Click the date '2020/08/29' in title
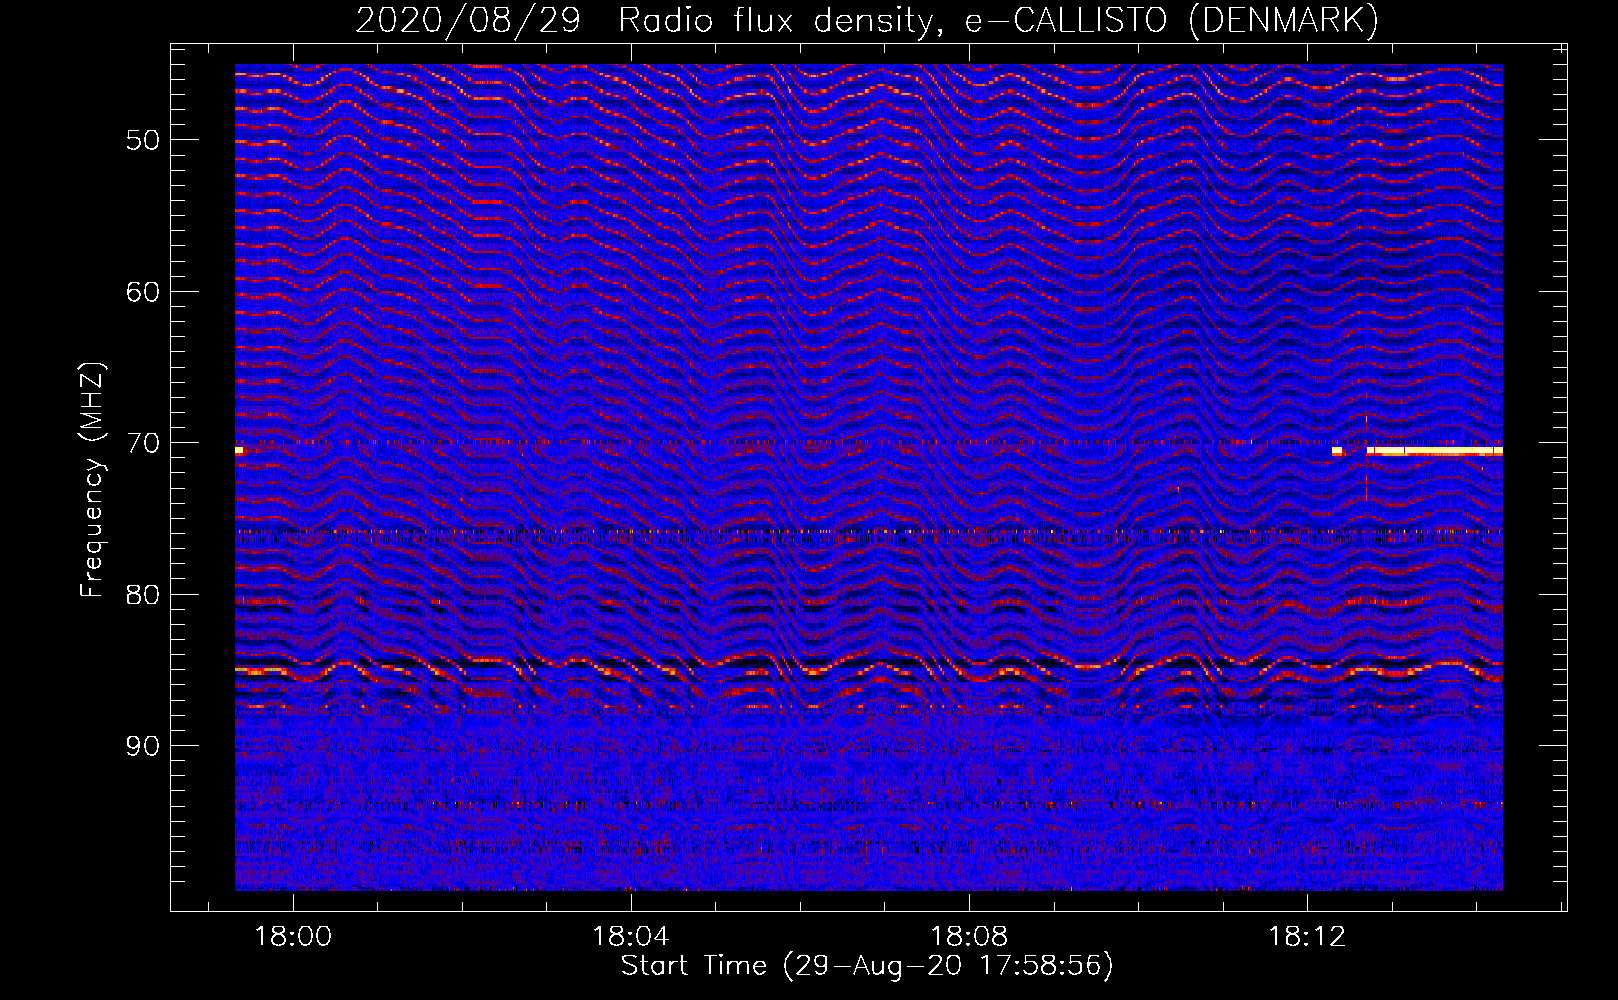 468,21
